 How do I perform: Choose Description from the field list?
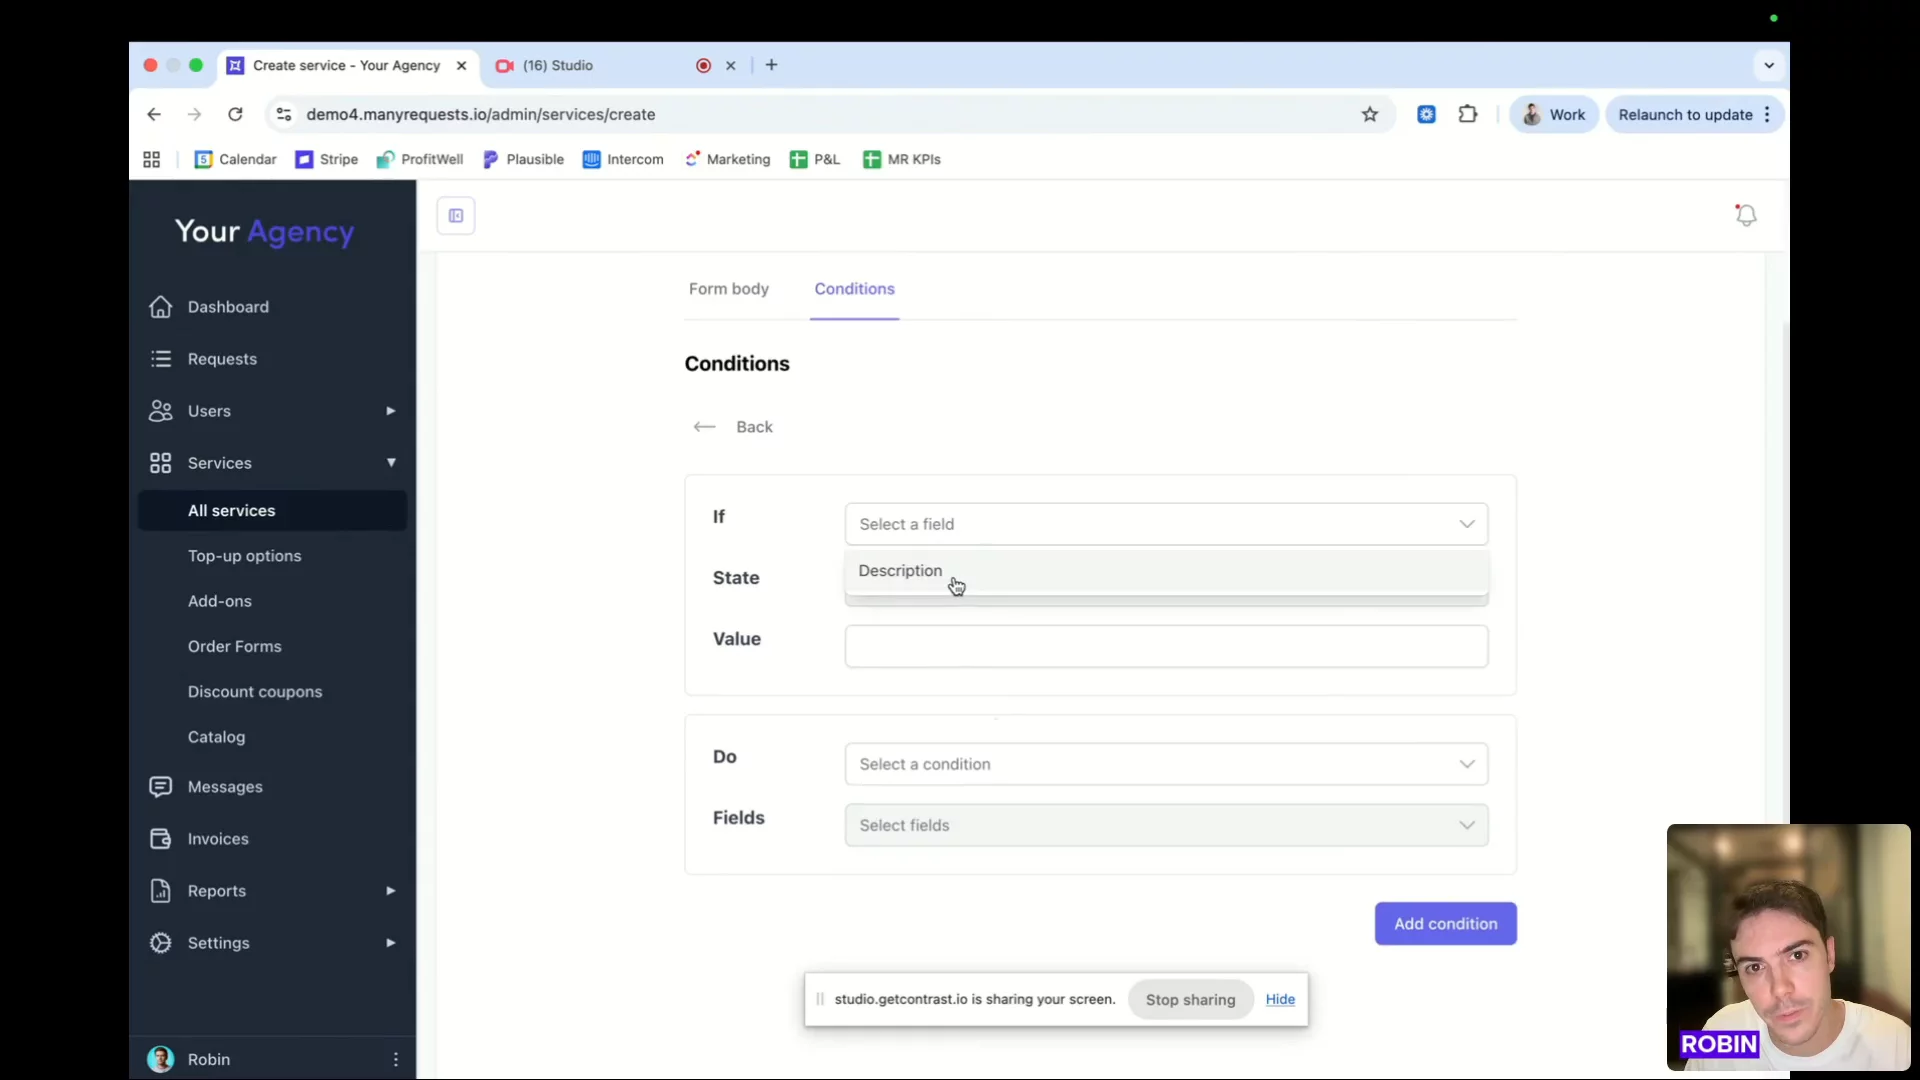pyautogui.click(x=900, y=571)
